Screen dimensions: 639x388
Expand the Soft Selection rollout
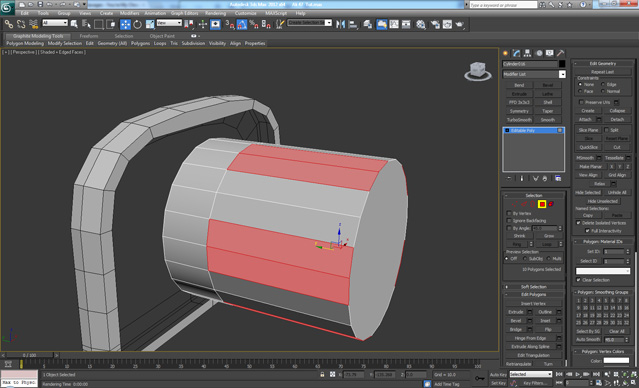[534, 287]
